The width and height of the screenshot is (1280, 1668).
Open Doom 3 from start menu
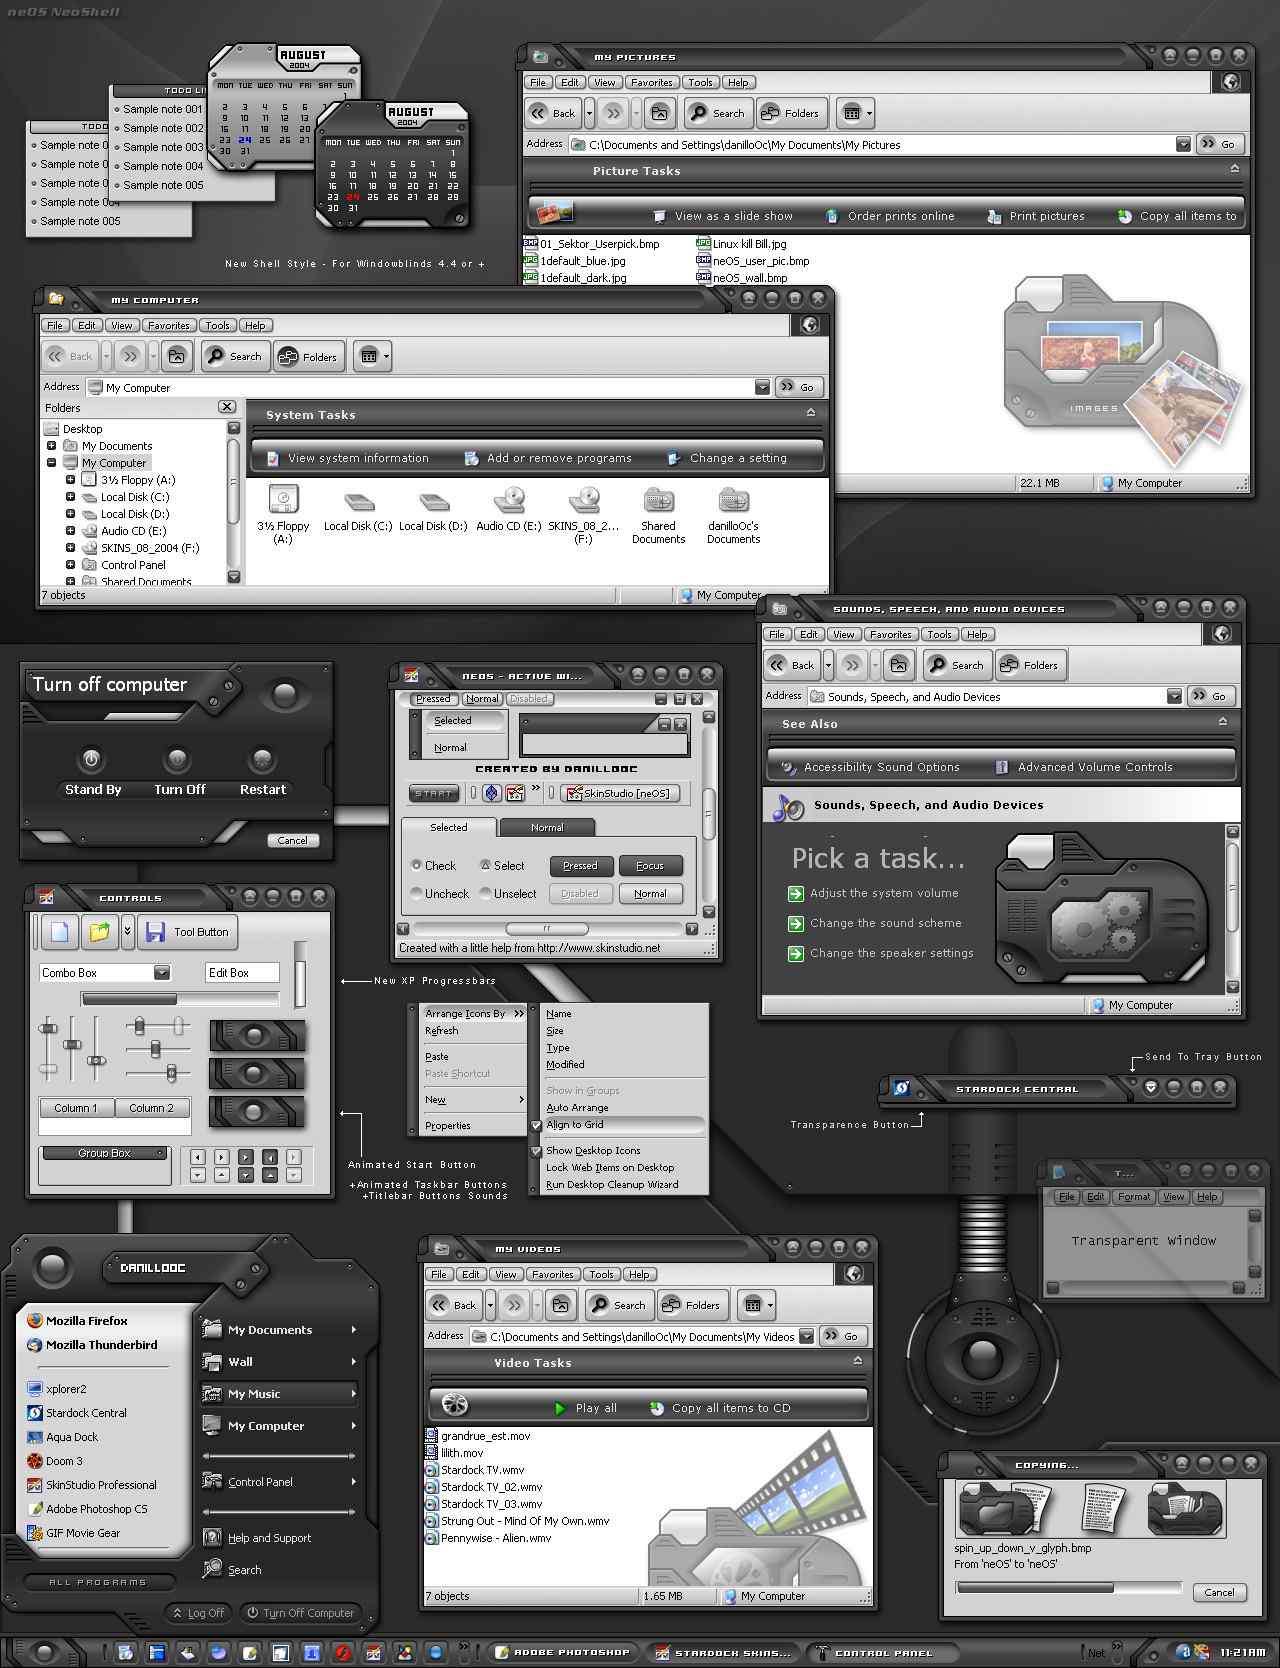coord(55,1461)
